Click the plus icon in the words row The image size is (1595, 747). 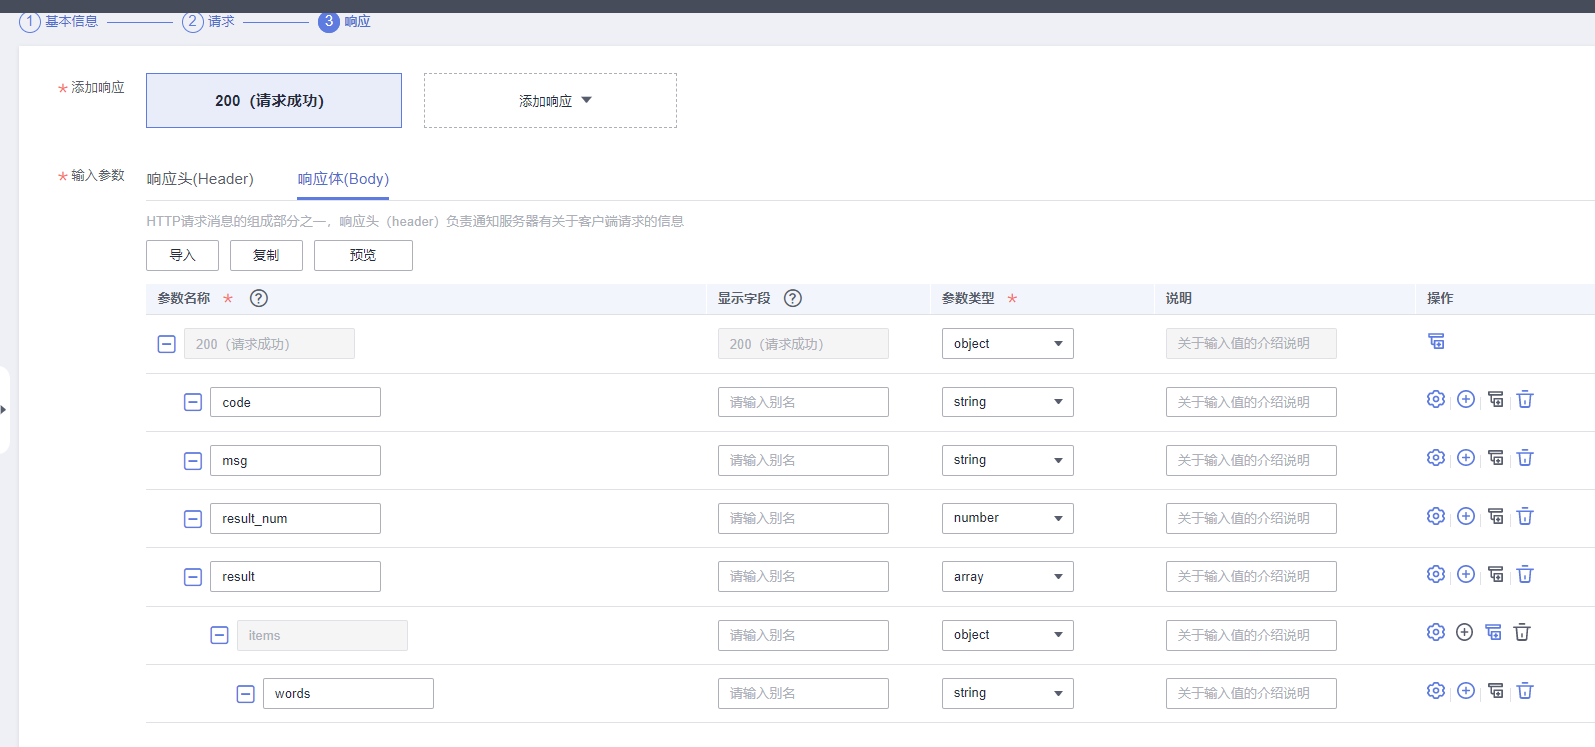1466,691
